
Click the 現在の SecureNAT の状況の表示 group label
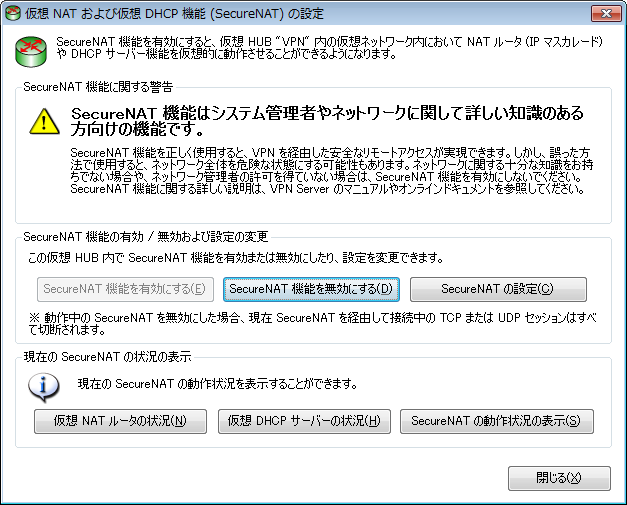coord(107,357)
